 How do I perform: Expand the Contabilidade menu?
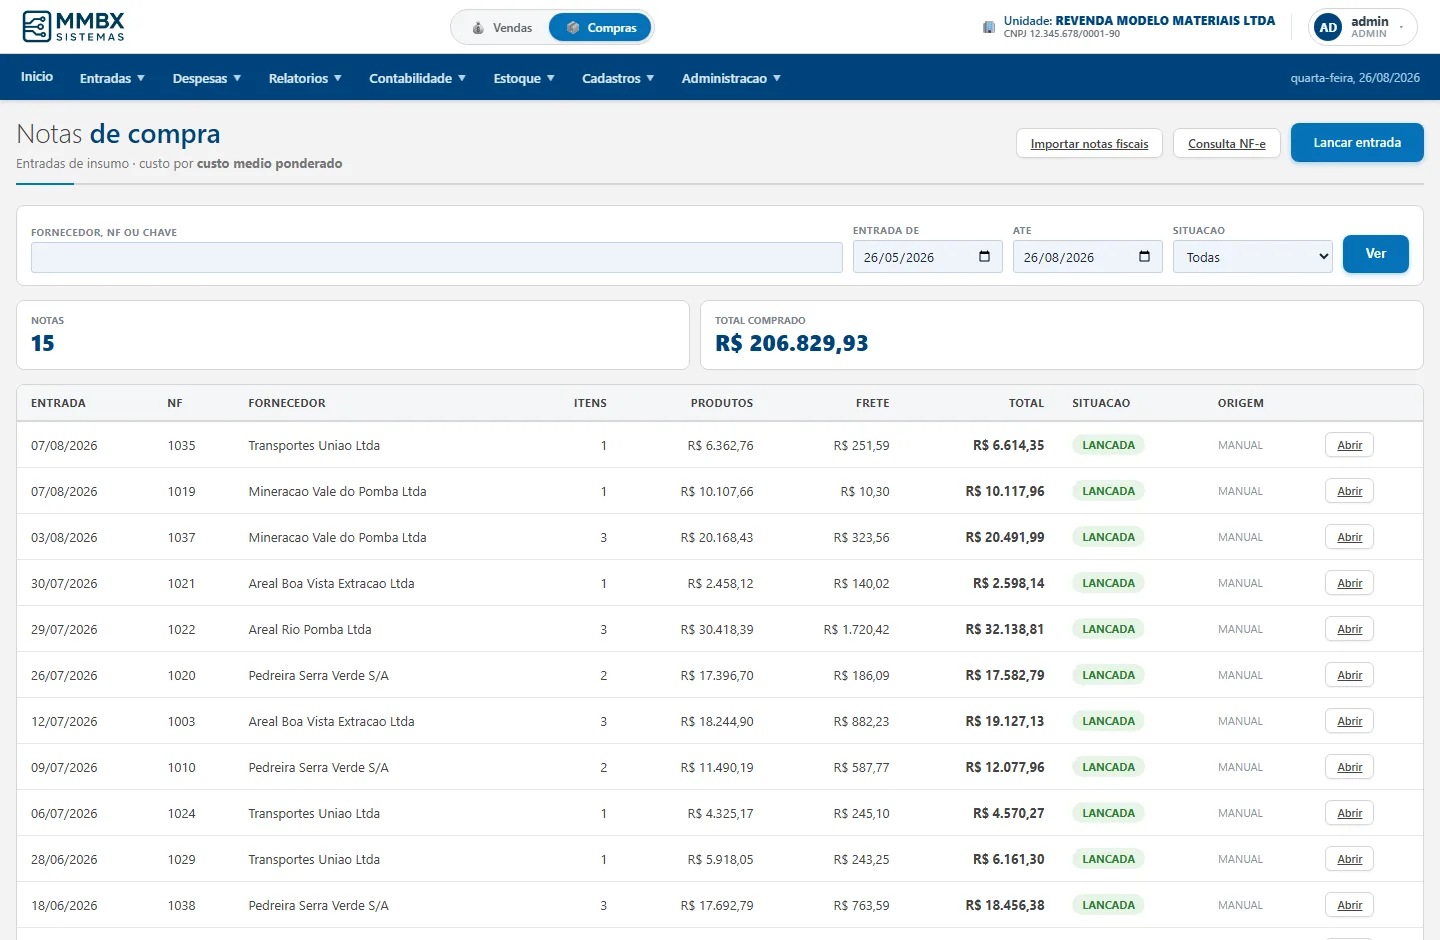[418, 78]
